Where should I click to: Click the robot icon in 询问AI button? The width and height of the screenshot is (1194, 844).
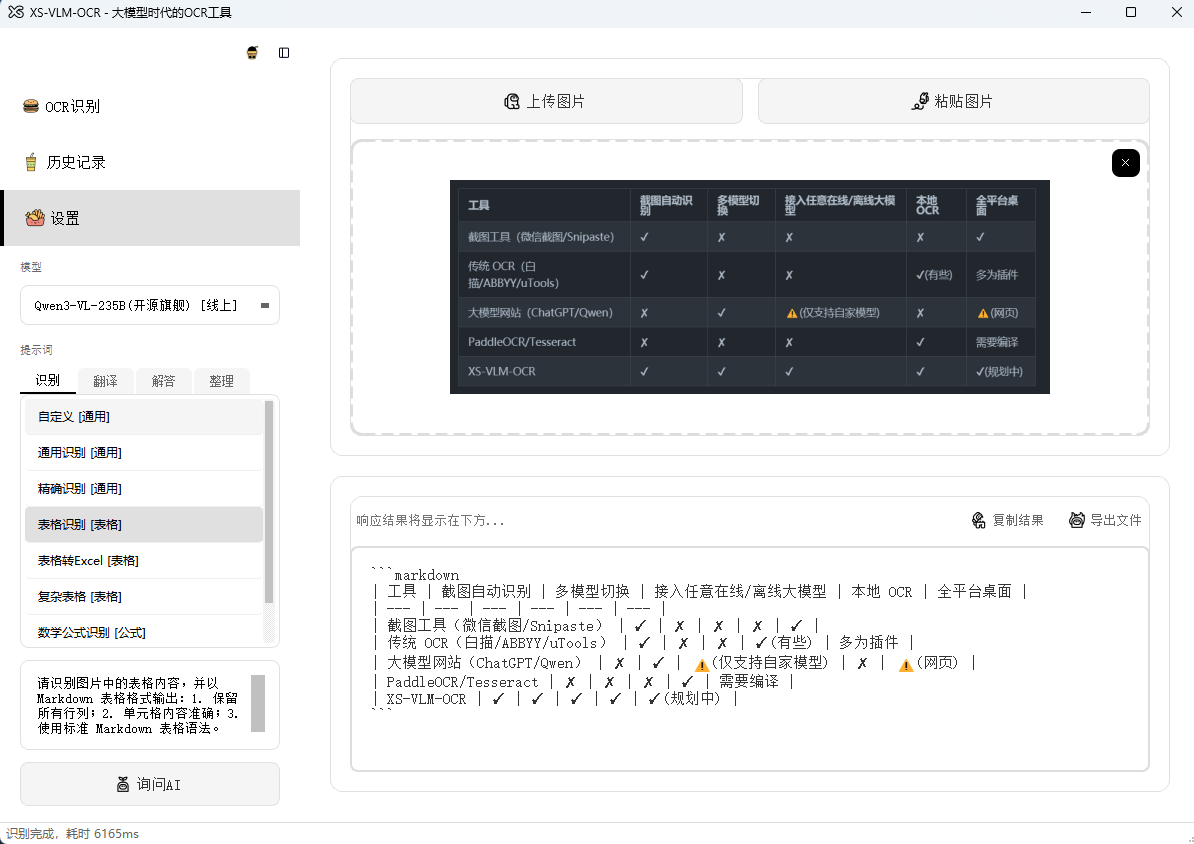[123, 784]
